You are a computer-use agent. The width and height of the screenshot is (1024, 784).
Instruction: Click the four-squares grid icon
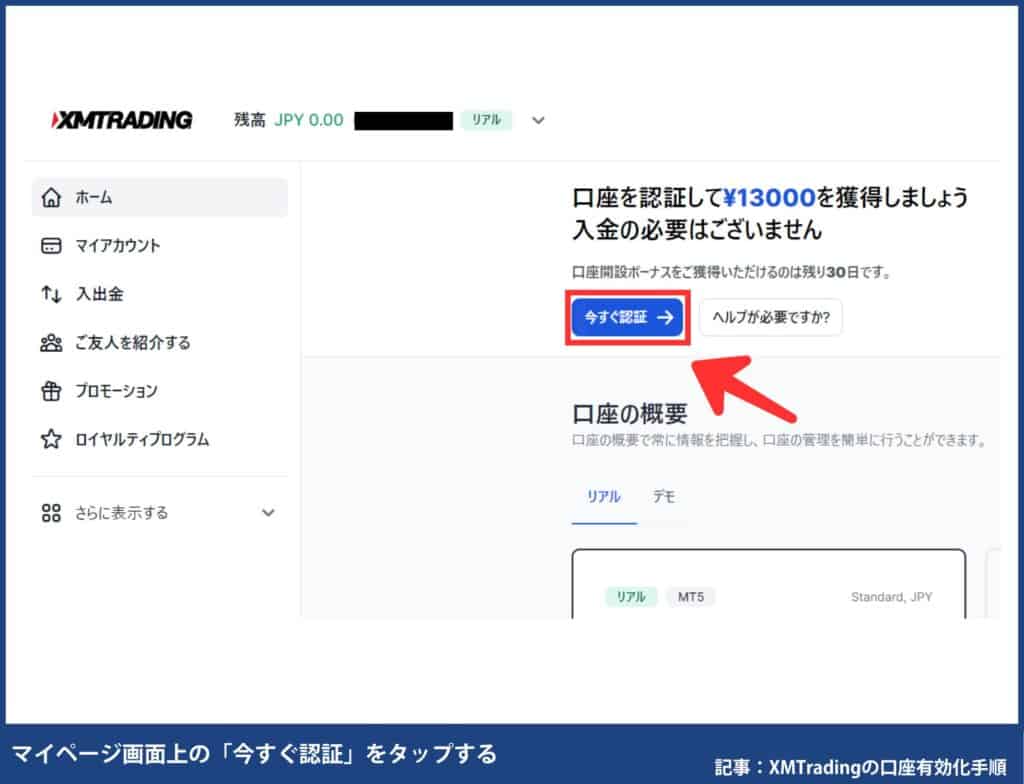point(51,513)
